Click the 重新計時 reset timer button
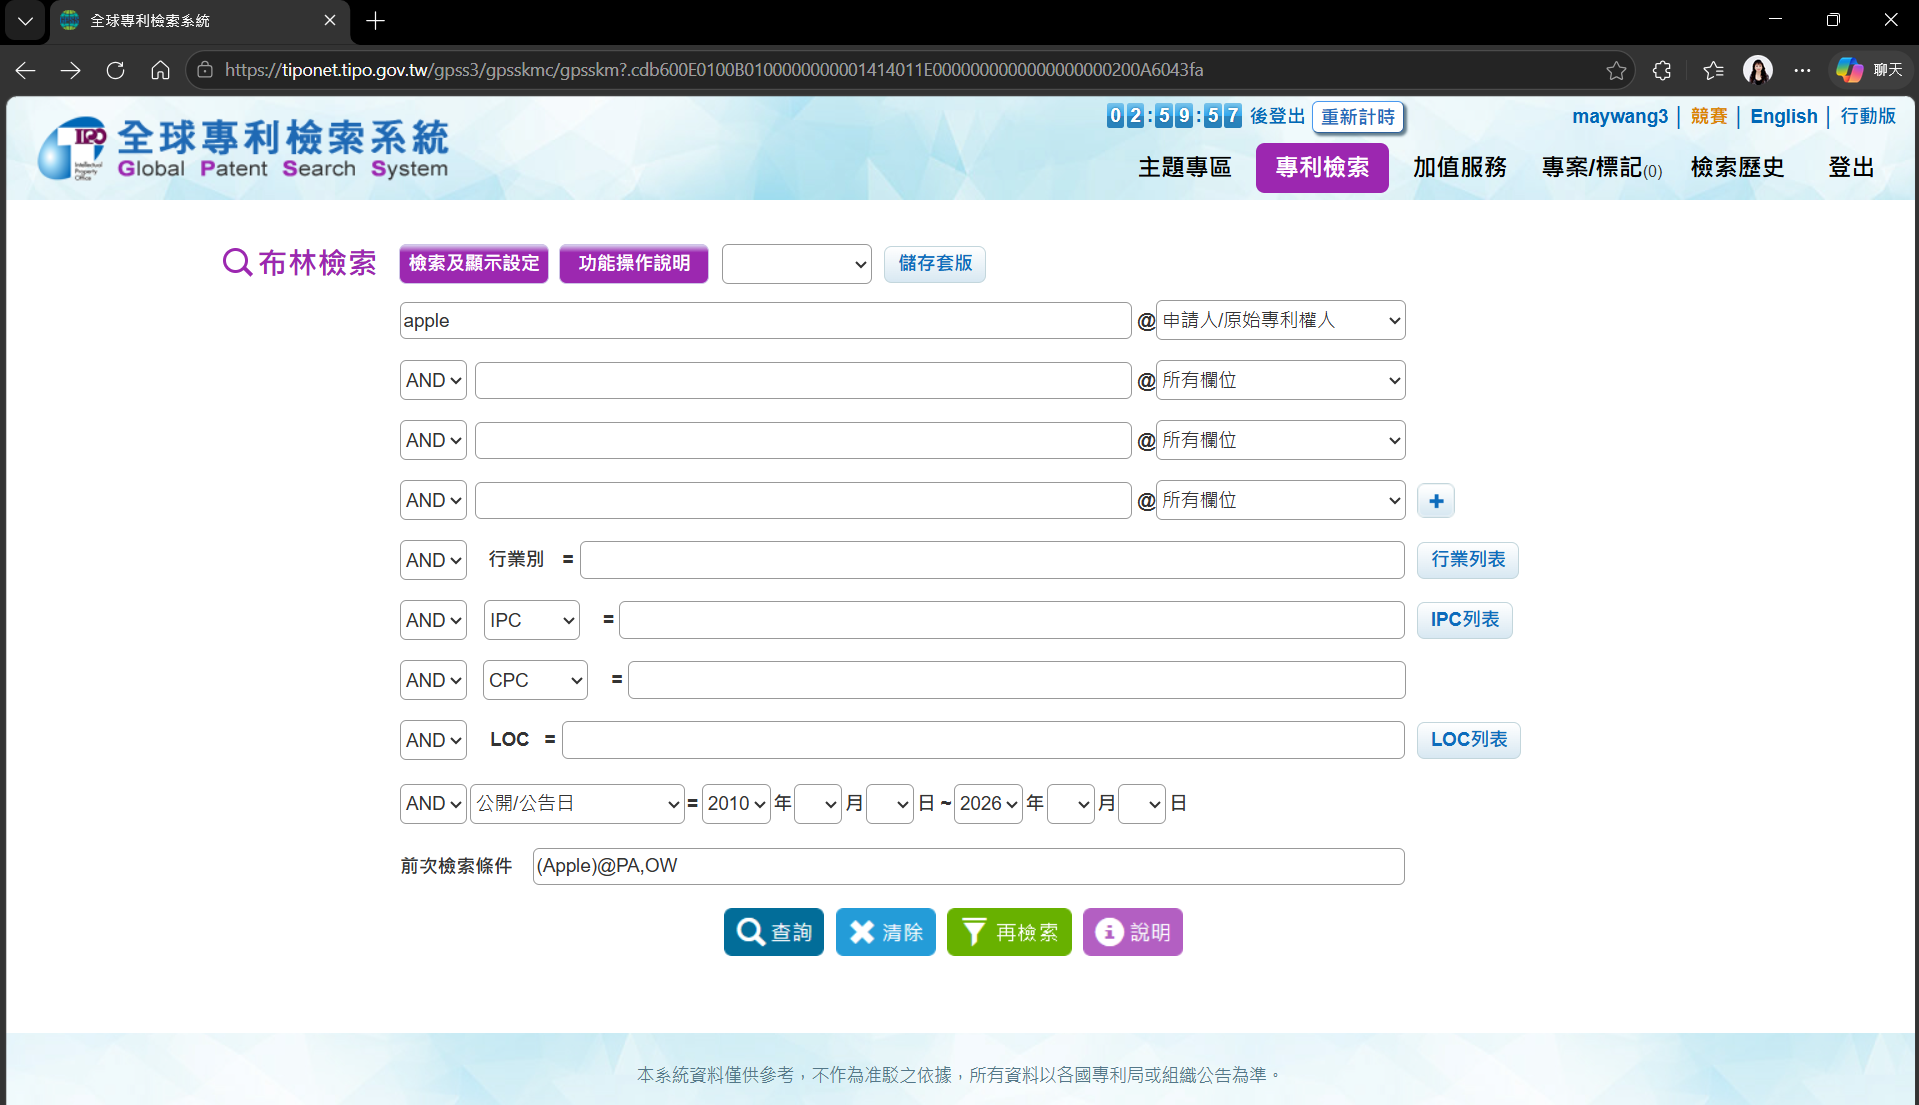1919x1105 pixels. (1358, 117)
